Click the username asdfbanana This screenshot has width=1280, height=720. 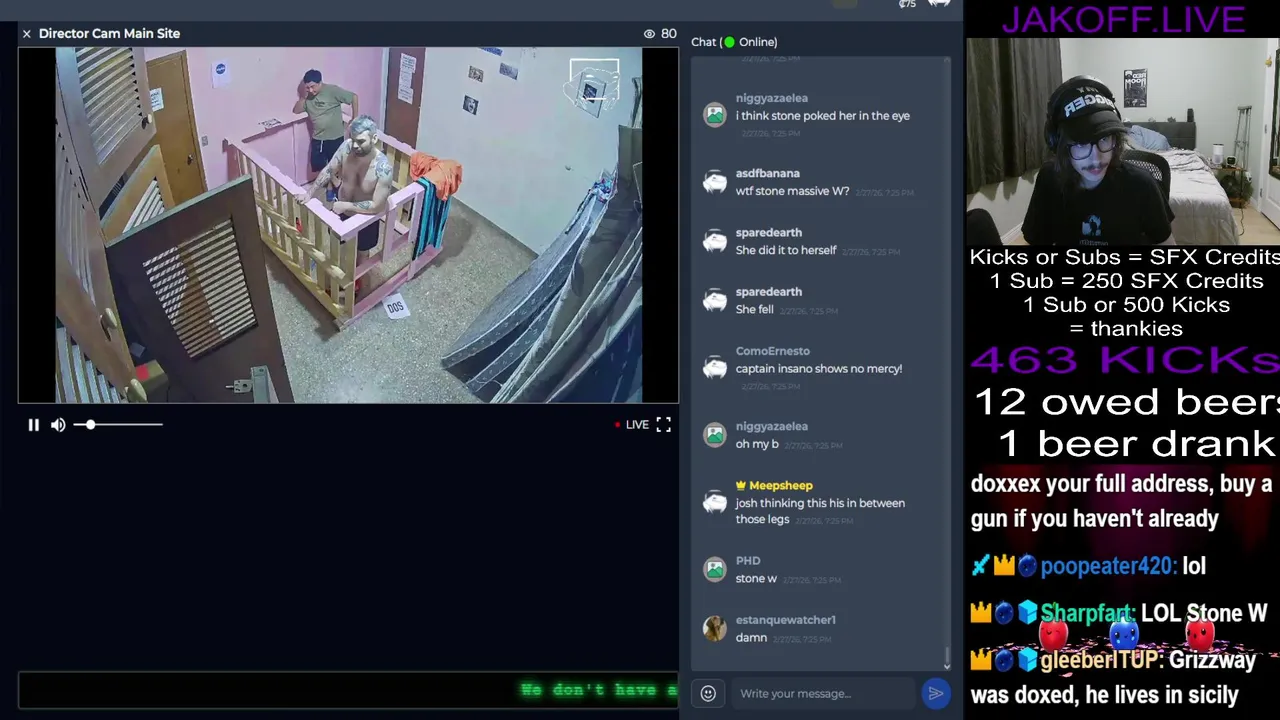(767, 173)
